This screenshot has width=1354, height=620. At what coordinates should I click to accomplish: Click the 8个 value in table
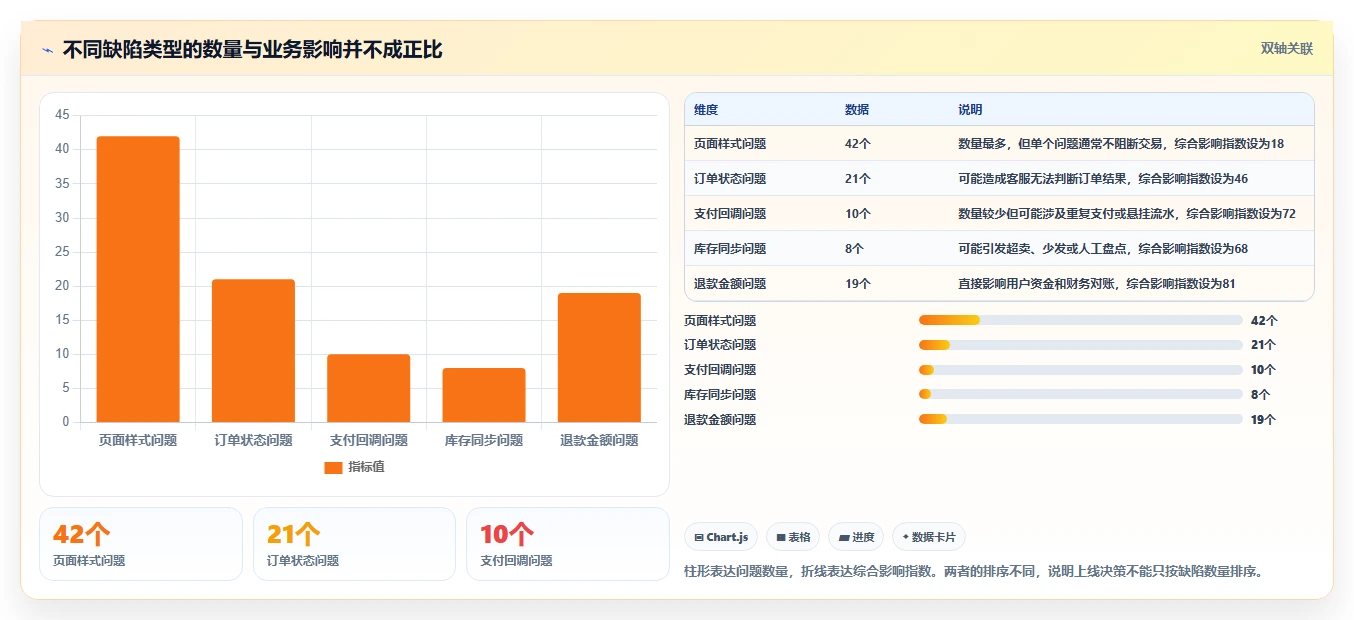pyautogui.click(x=854, y=249)
